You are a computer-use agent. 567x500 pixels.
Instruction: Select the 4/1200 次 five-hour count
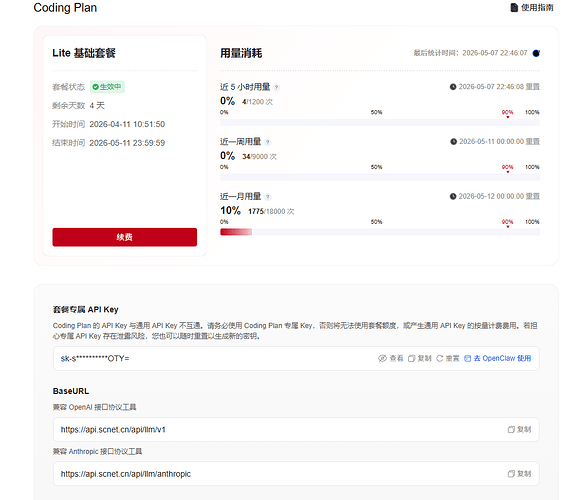(x=257, y=102)
